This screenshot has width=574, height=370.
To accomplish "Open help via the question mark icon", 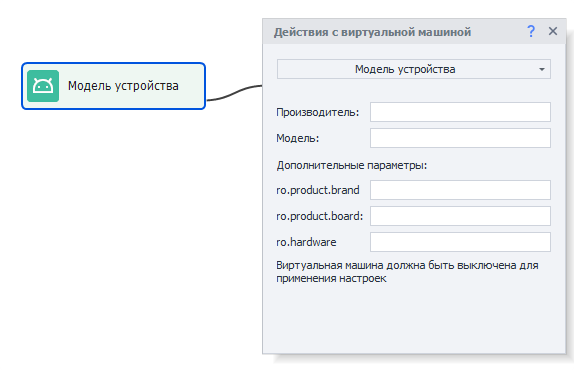I will click(x=531, y=31).
